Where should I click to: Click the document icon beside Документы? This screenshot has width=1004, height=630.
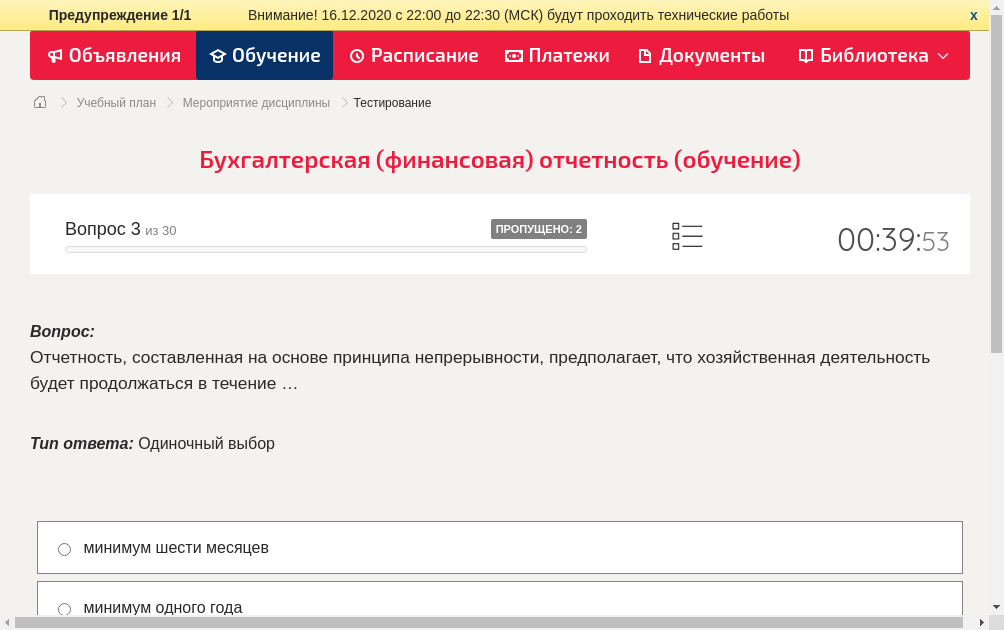pos(645,56)
